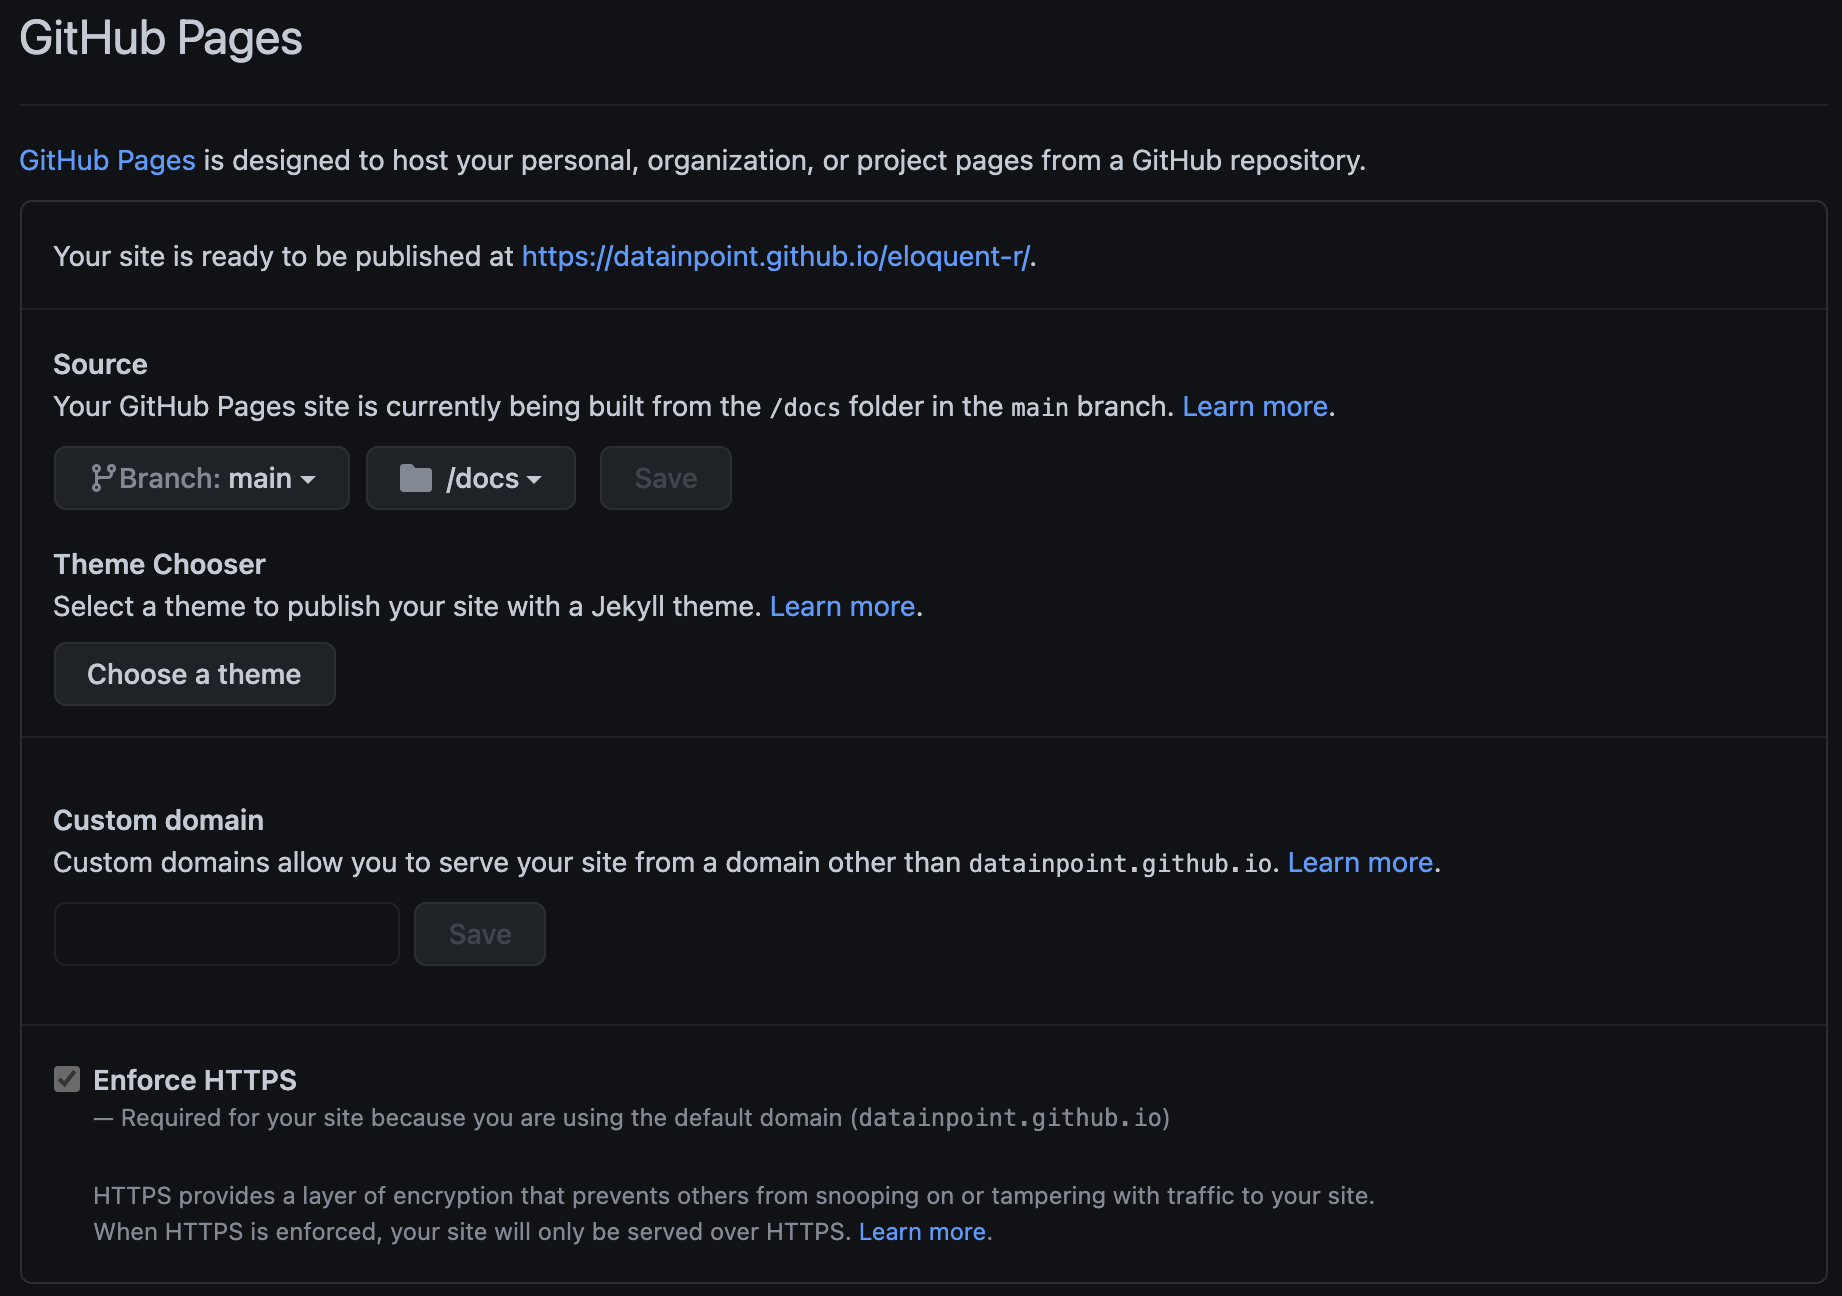Toggle the Enforce HTTPS checkbox
1842x1296 pixels.
tap(67, 1079)
